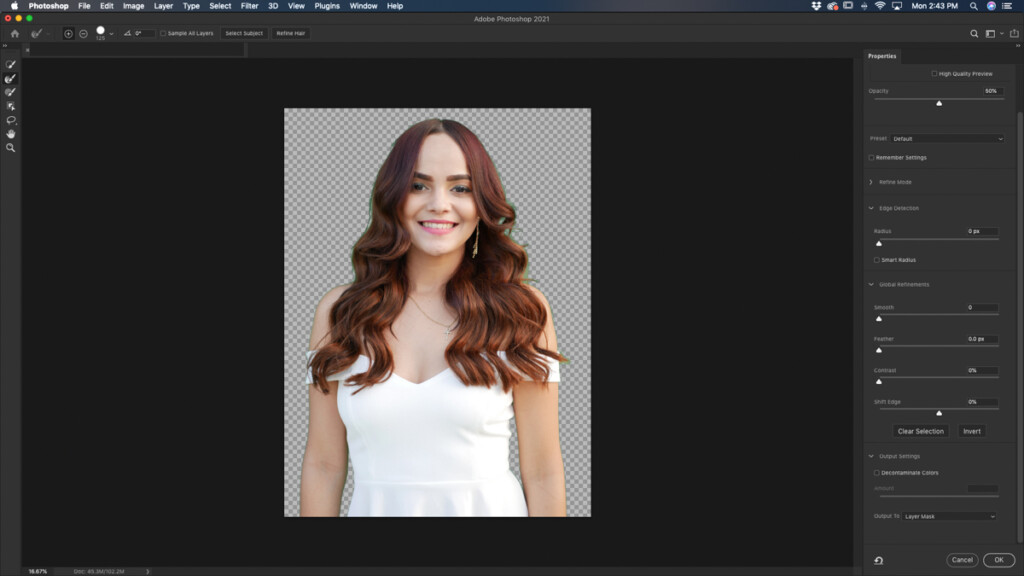Open Spotlight search in menu bar
Viewport: 1024px width, 576px height.
click(x=973, y=6)
